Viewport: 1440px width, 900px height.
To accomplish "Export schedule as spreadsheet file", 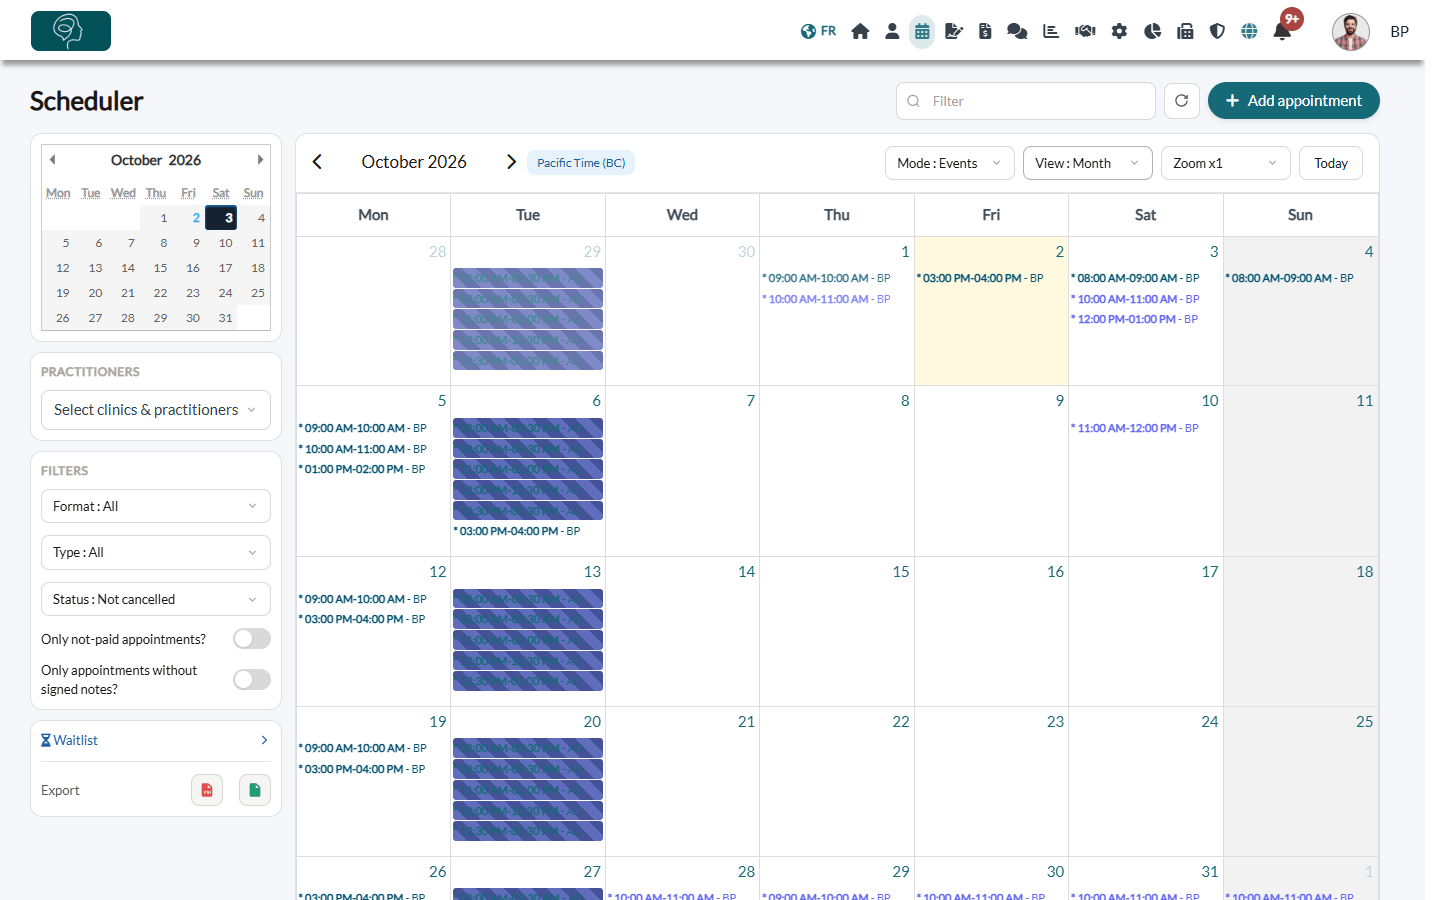I will pyautogui.click(x=255, y=790).
